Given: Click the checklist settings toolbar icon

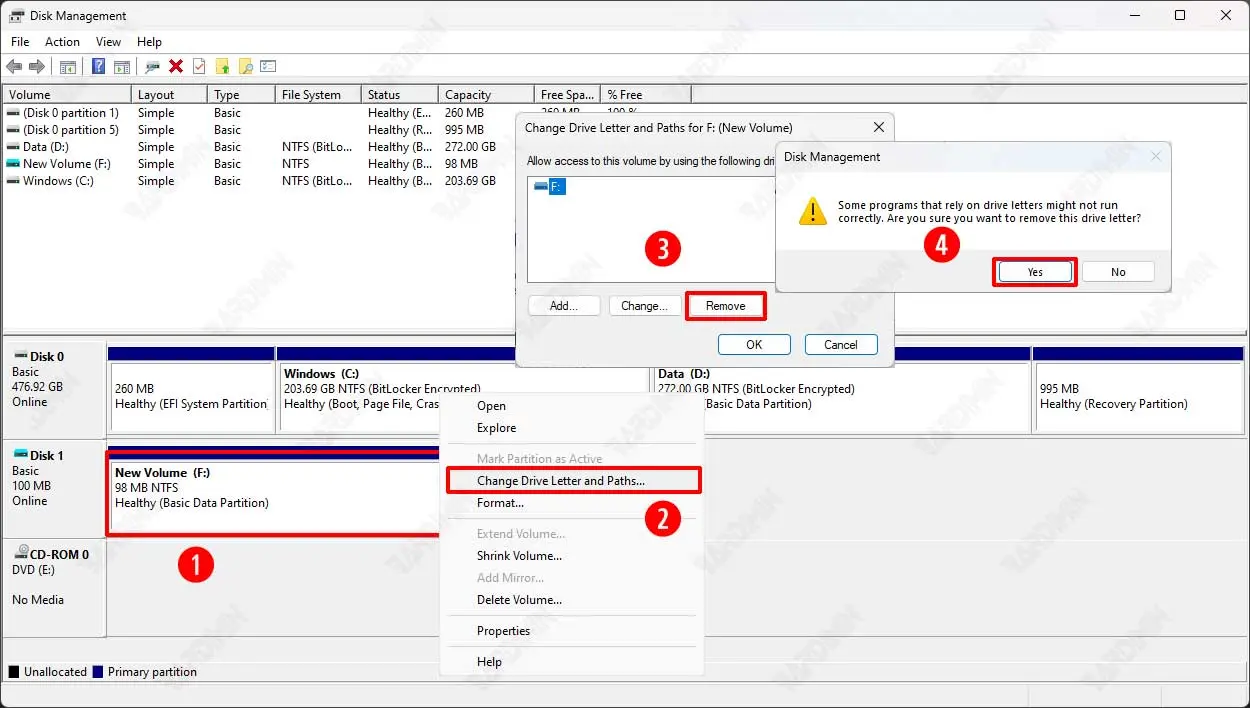Looking at the screenshot, I should pyautogui.click(x=268, y=67).
